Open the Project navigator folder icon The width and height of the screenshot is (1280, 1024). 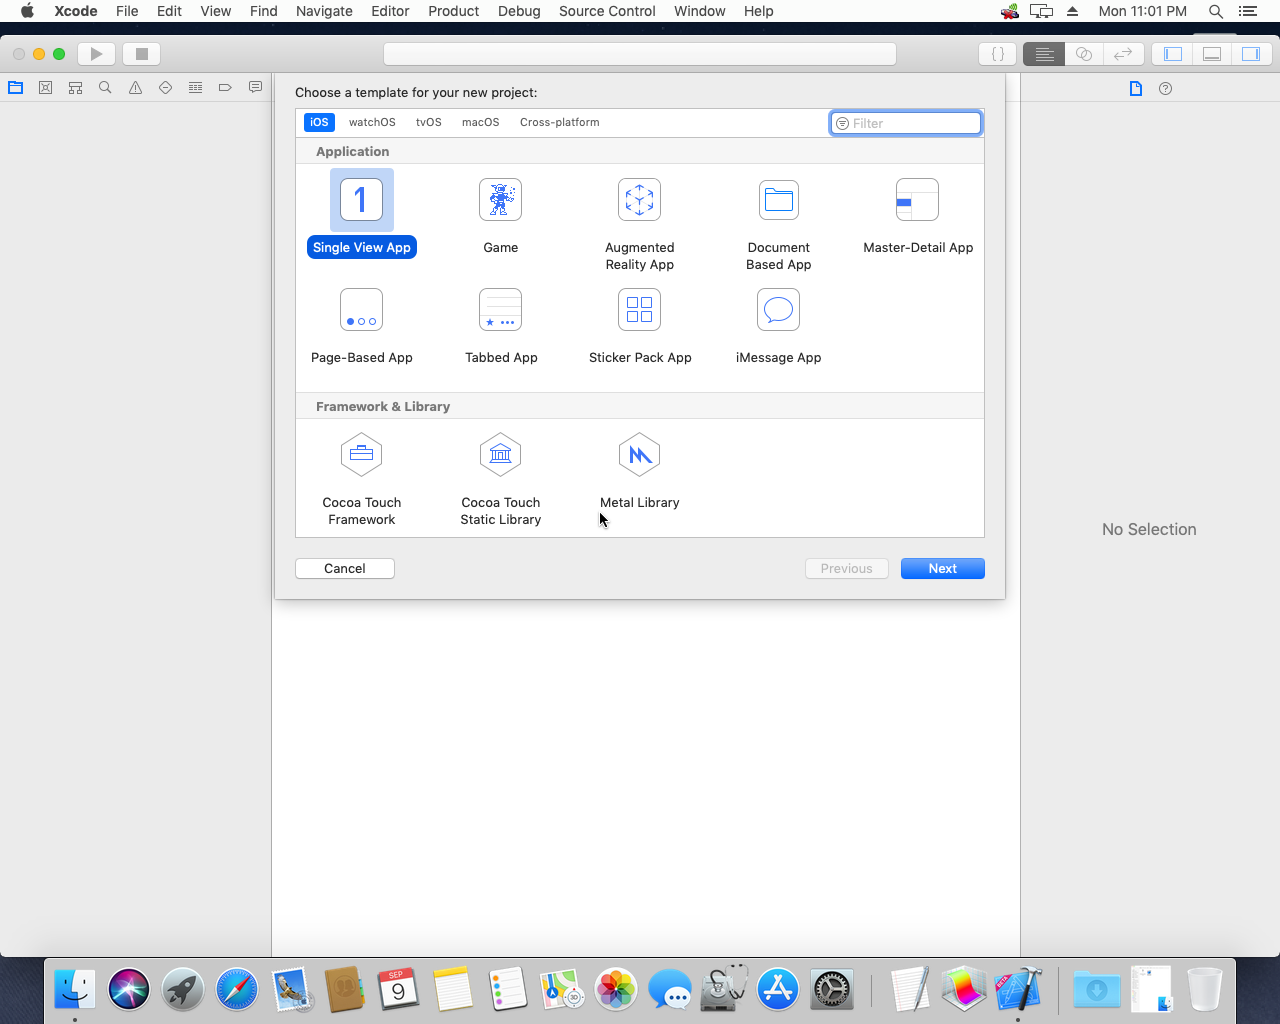coord(15,88)
